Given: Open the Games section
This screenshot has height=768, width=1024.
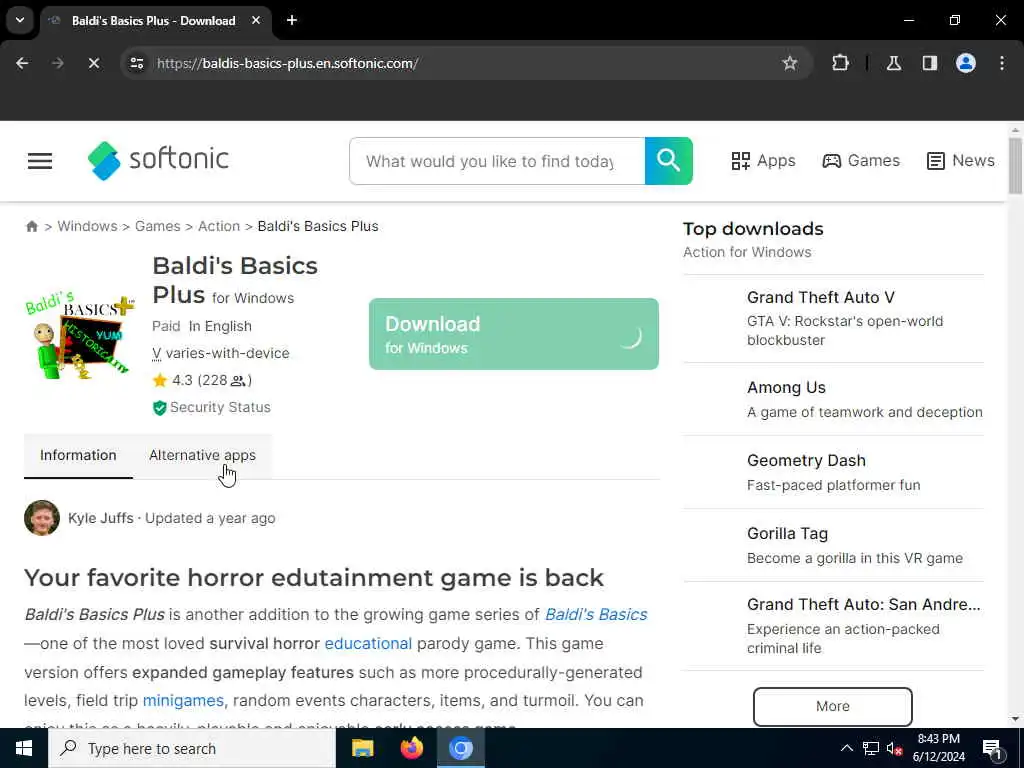Looking at the screenshot, I should point(861,161).
